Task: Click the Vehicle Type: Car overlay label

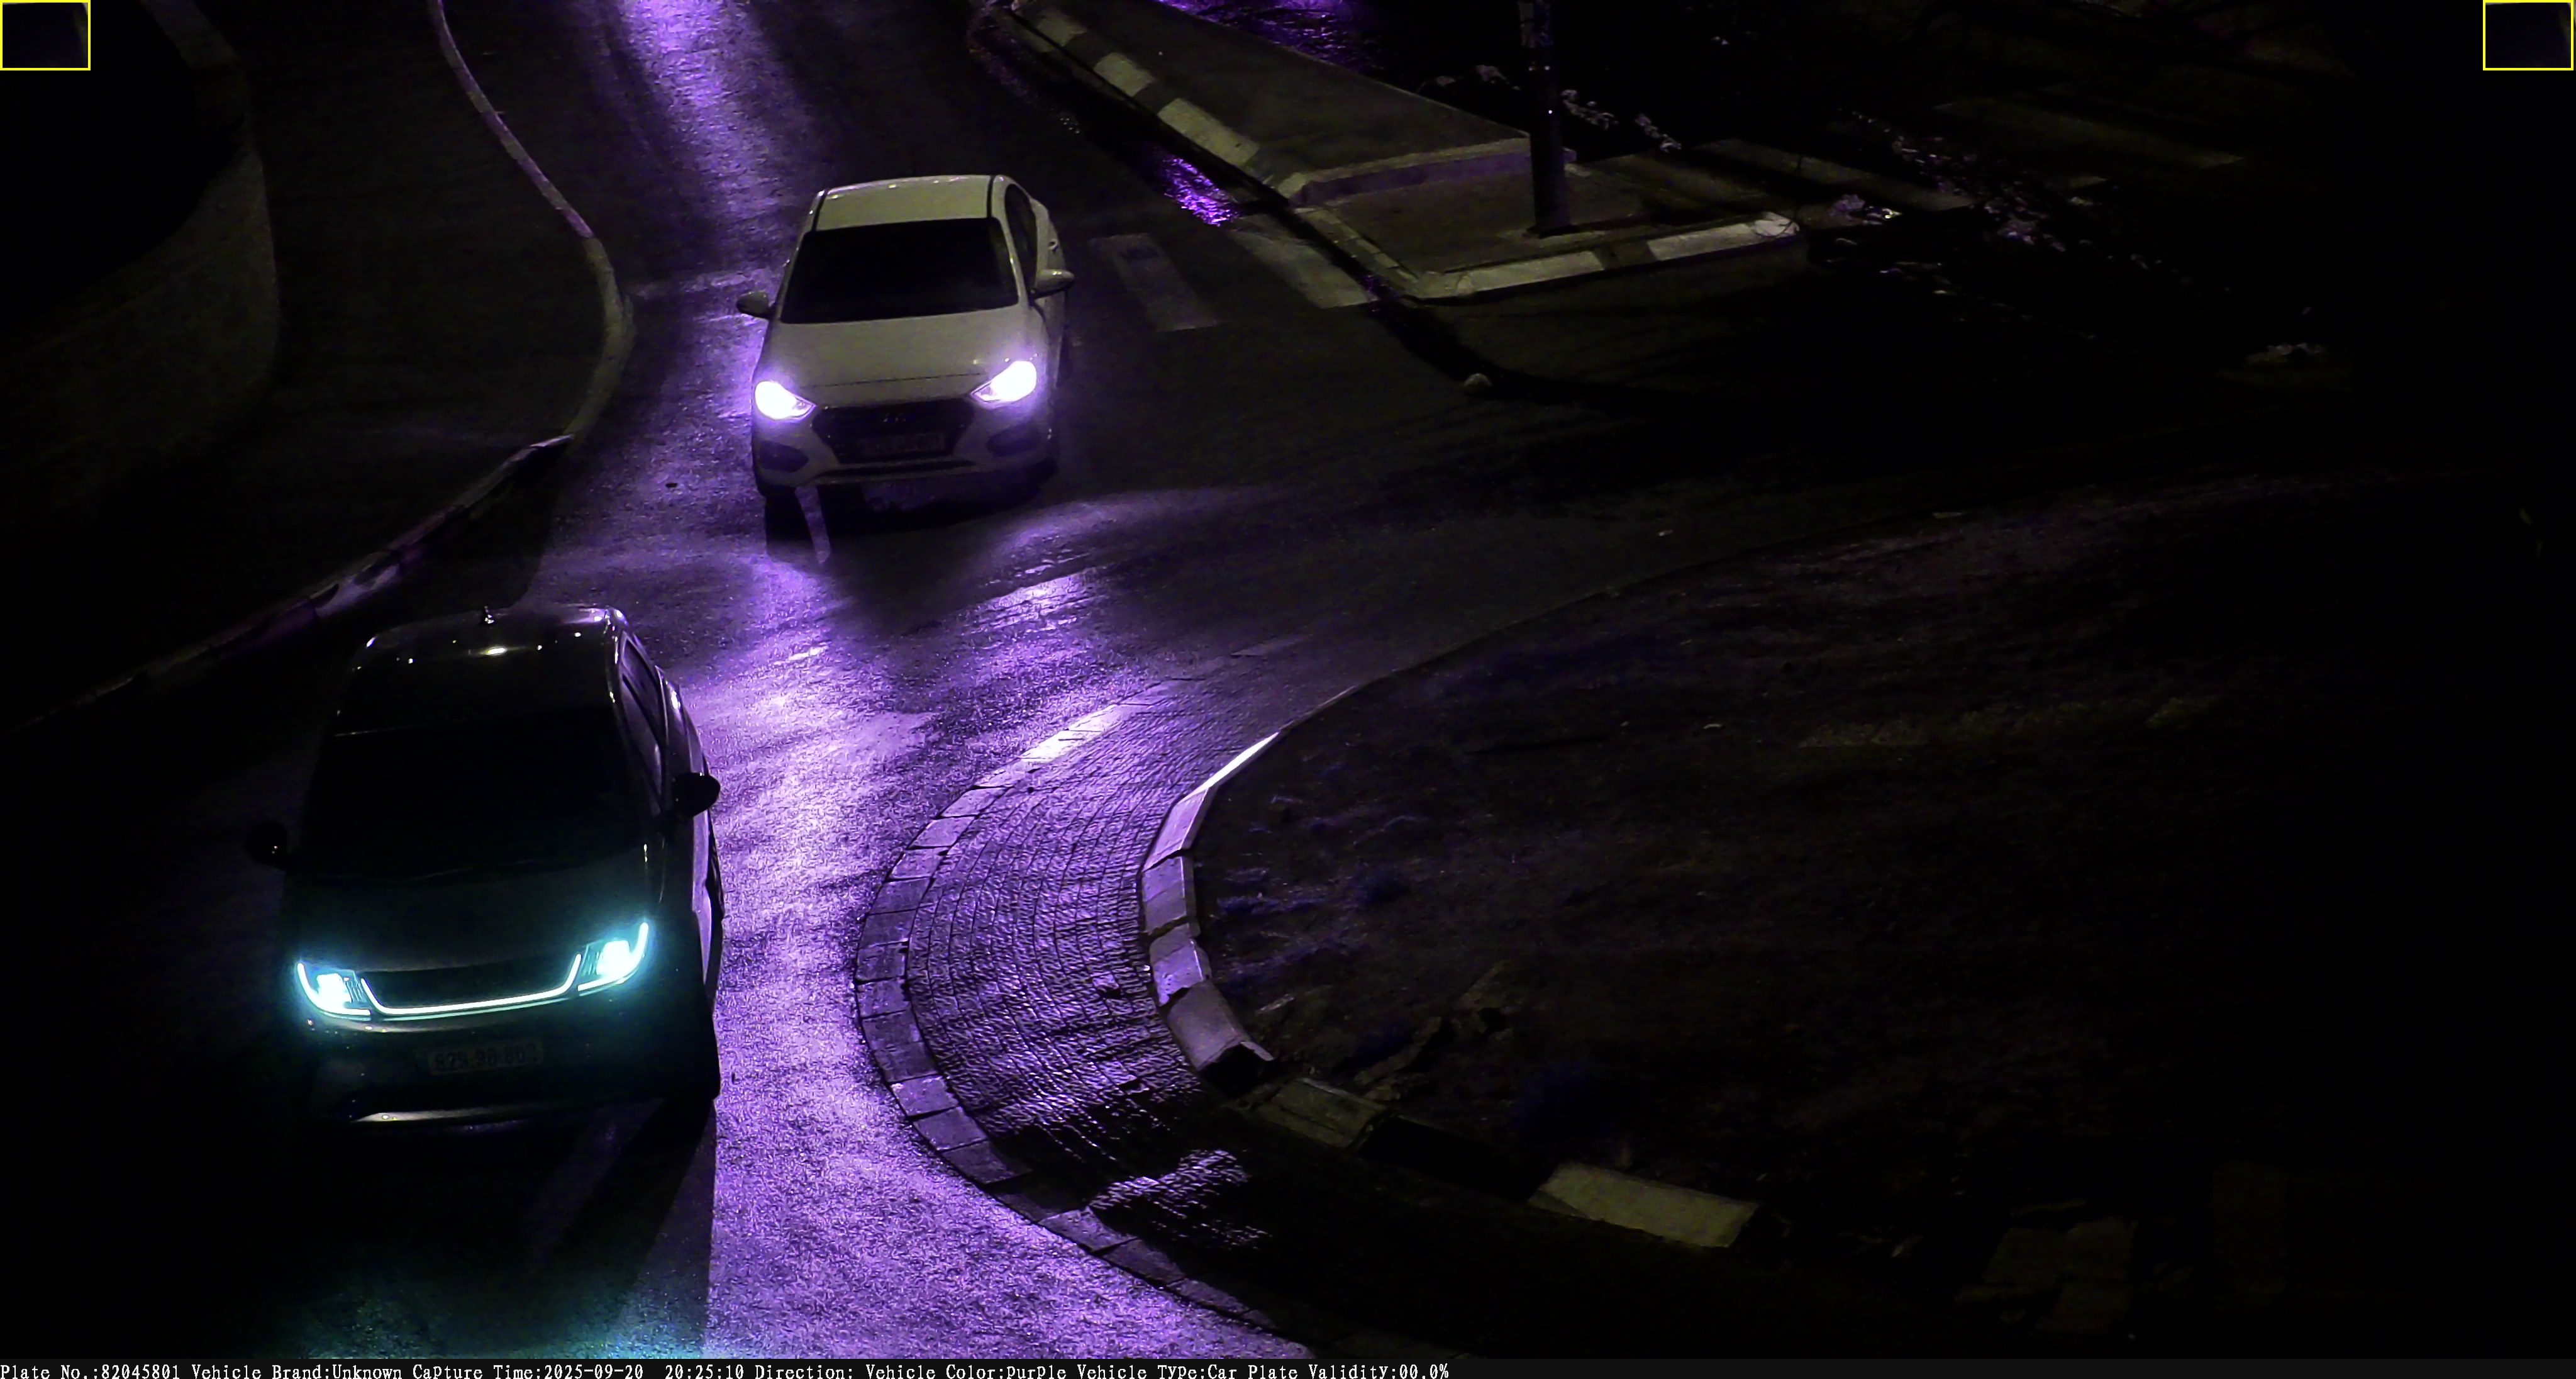Action: tap(1157, 1371)
